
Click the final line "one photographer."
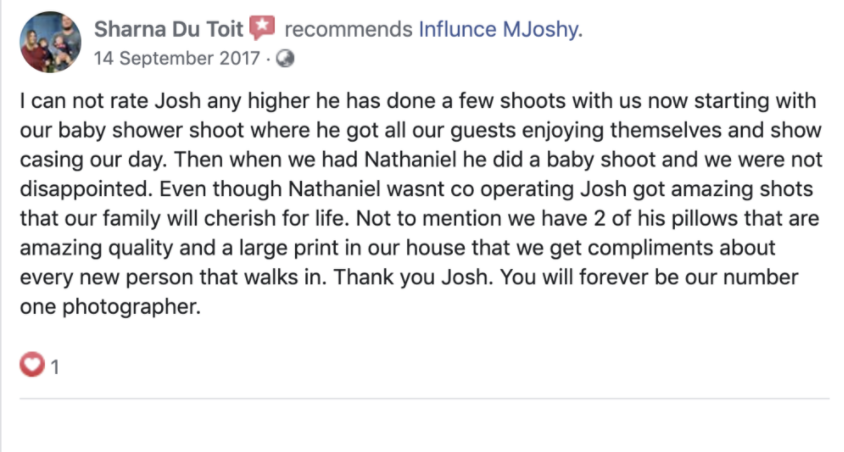(x=110, y=307)
